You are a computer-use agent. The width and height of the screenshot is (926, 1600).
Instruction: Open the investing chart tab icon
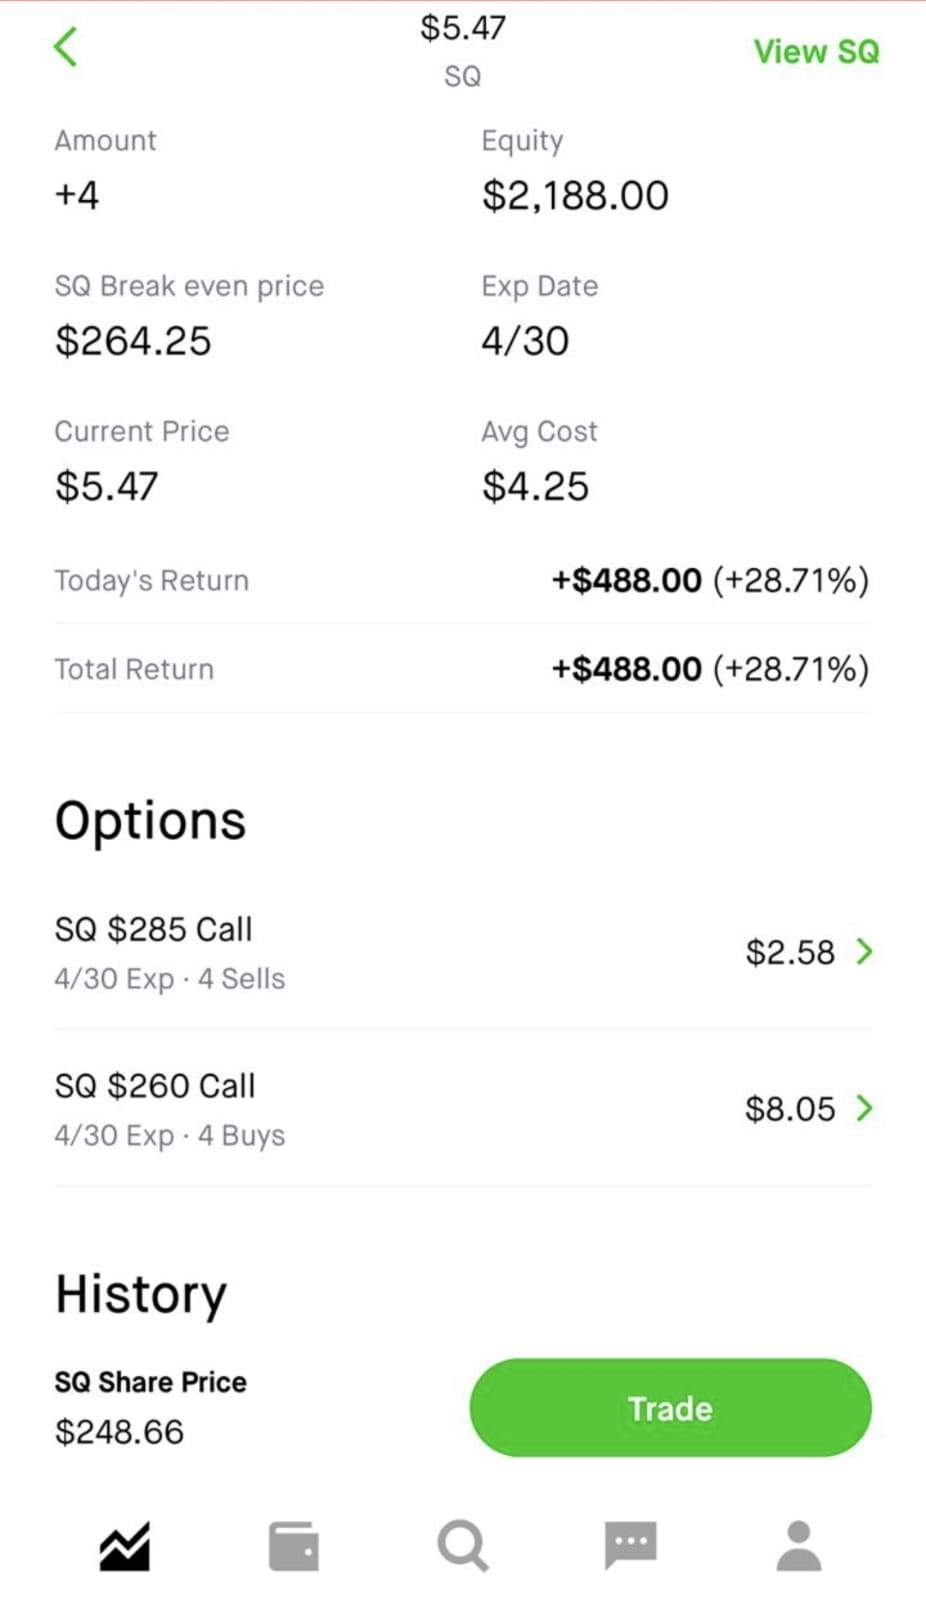click(x=125, y=1546)
